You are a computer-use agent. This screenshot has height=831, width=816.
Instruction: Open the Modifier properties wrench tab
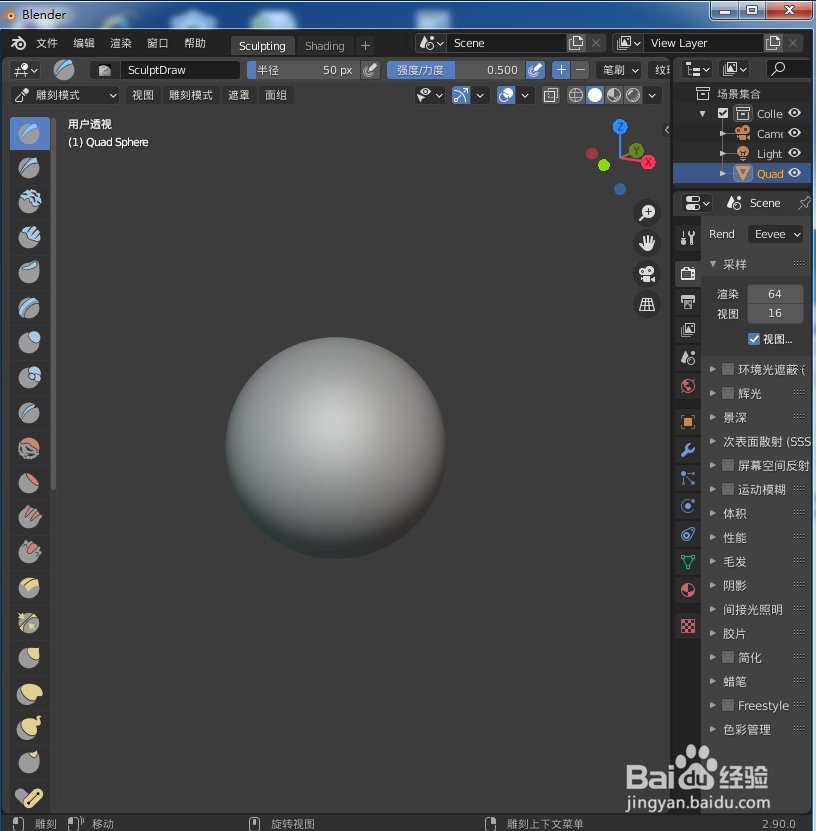click(687, 450)
